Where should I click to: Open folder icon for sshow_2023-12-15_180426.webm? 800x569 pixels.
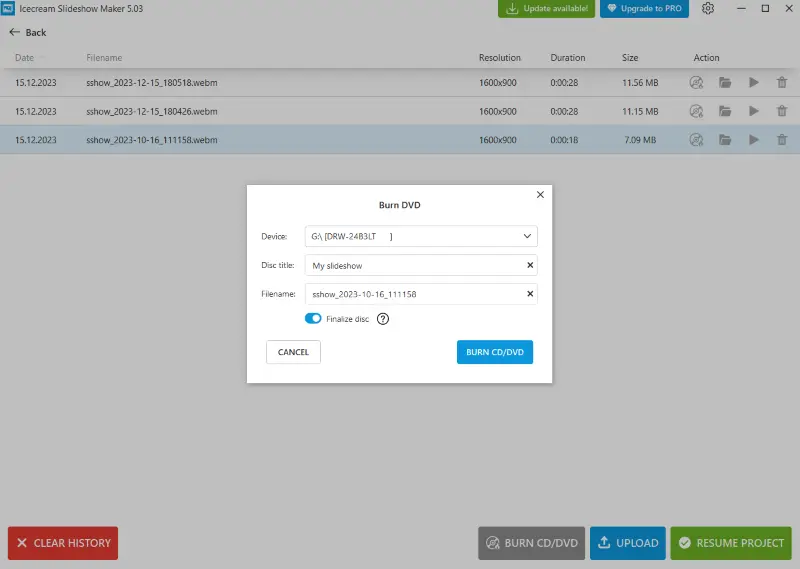click(725, 111)
